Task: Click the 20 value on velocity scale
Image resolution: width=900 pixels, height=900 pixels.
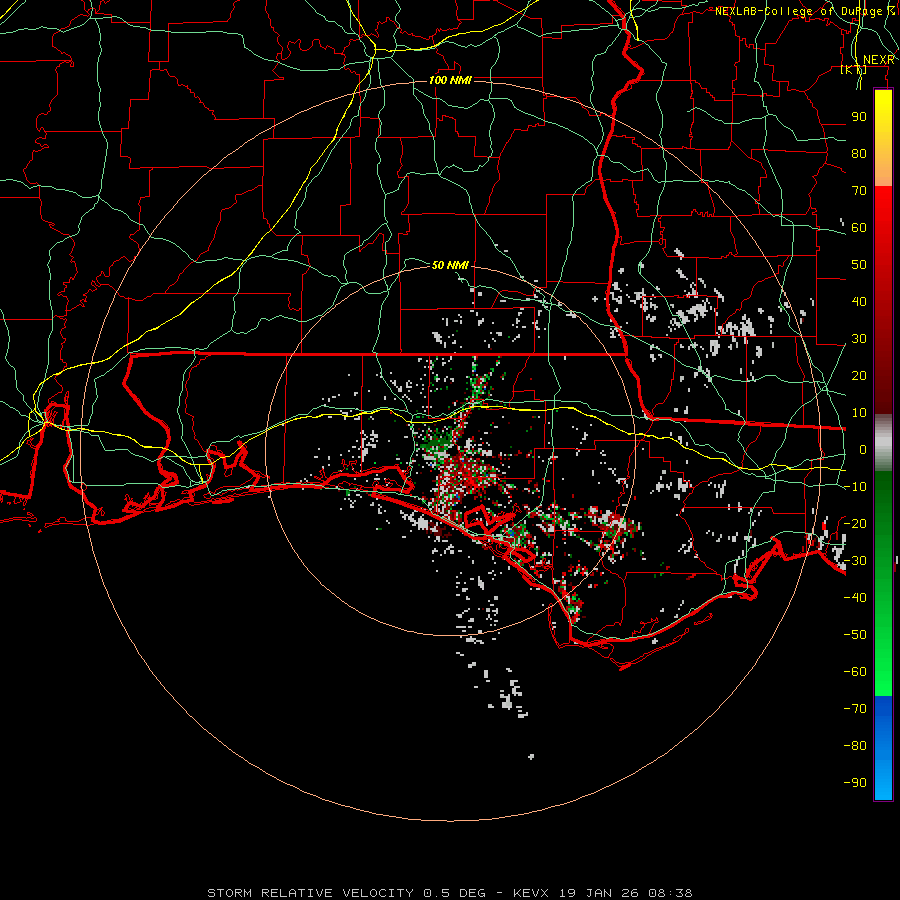Action: click(x=859, y=376)
